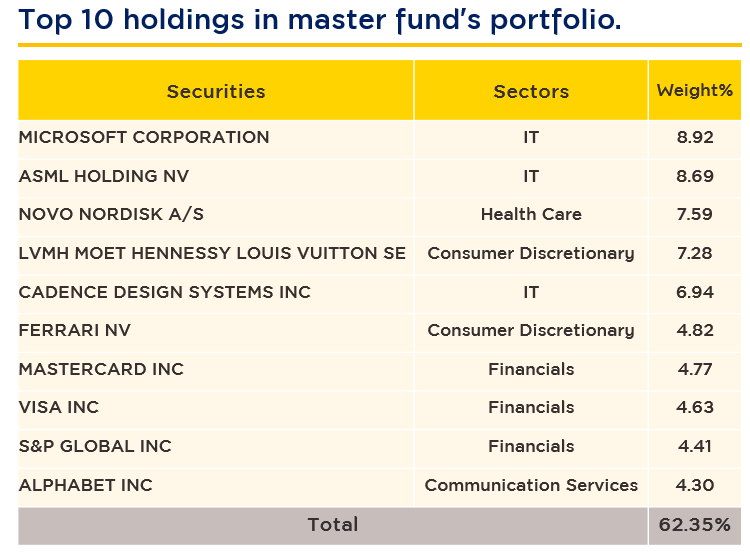Screen dimensions: 750x552
Task: Select the S&P GLOBAL INC cell
Action: point(95,446)
